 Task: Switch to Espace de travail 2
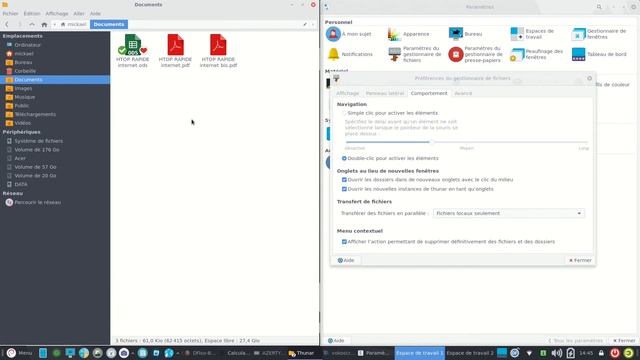(470, 353)
